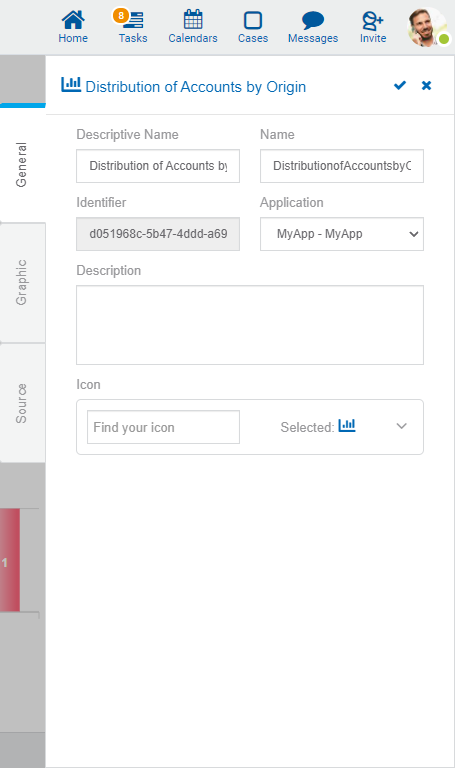Viewport: 455px width, 768px height.
Task: Open the Calendars icon
Action: point(192,27)
